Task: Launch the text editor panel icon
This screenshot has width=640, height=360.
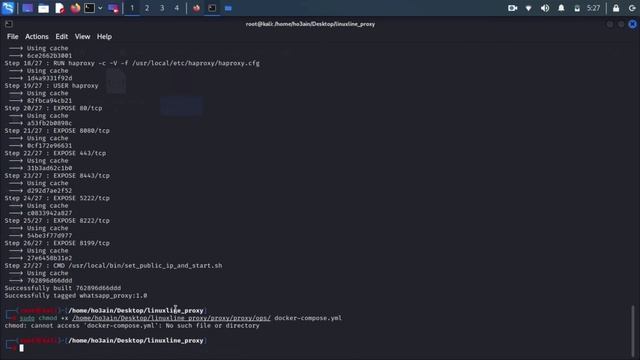Action: (x=60, y=8)
